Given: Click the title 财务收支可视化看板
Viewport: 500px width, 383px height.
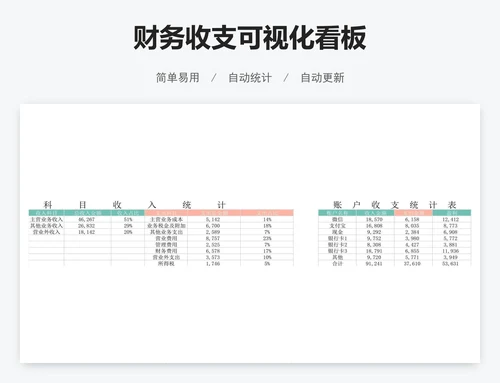Looking at the screenshot, I should click(x=250, y=37).
